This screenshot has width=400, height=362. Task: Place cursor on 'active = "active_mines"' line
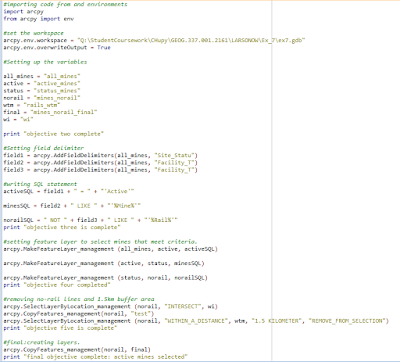[42, 84]
